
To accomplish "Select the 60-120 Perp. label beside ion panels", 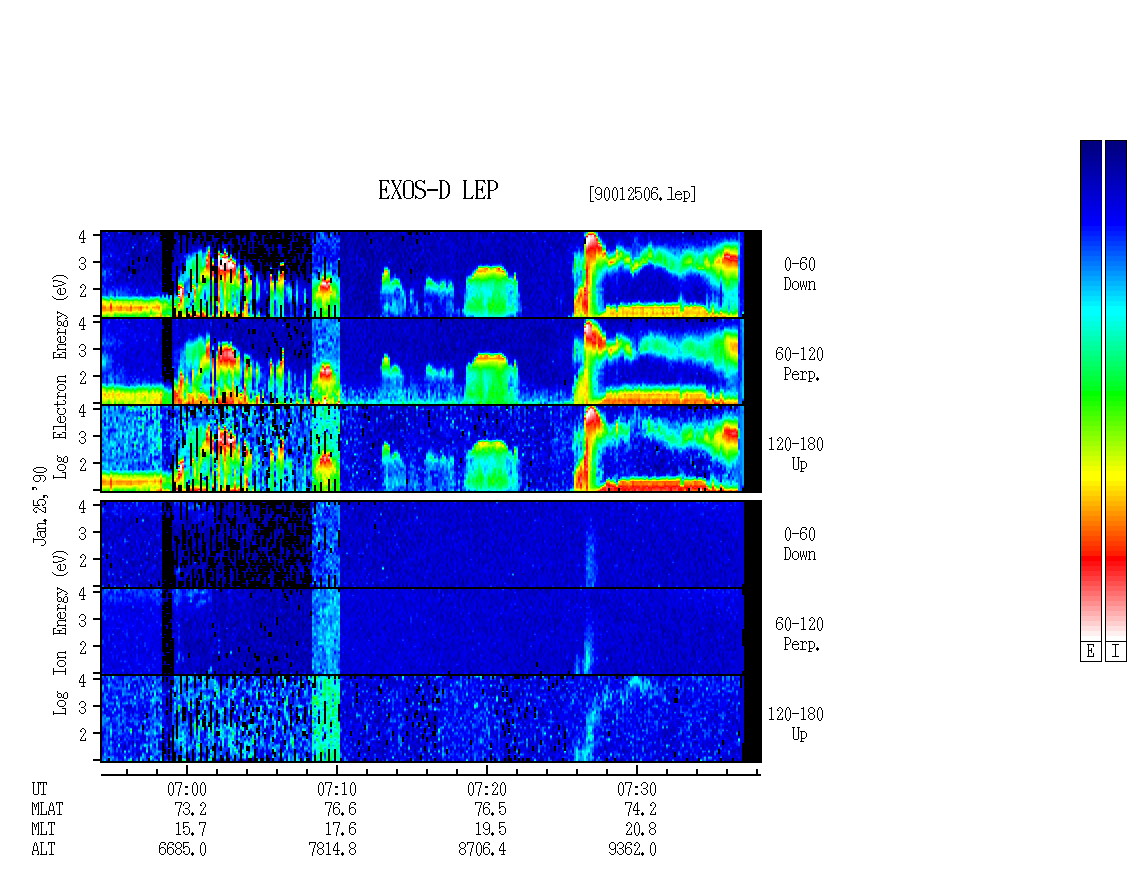I will click(x=799, y=634).
